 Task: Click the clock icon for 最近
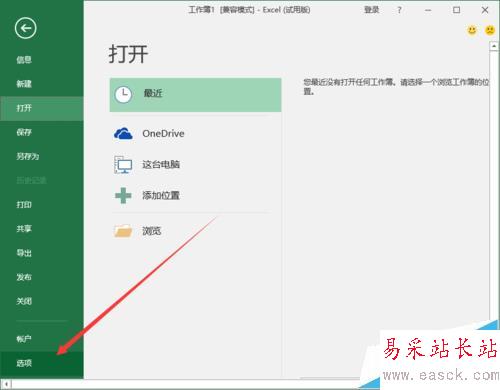coord(123,95)
